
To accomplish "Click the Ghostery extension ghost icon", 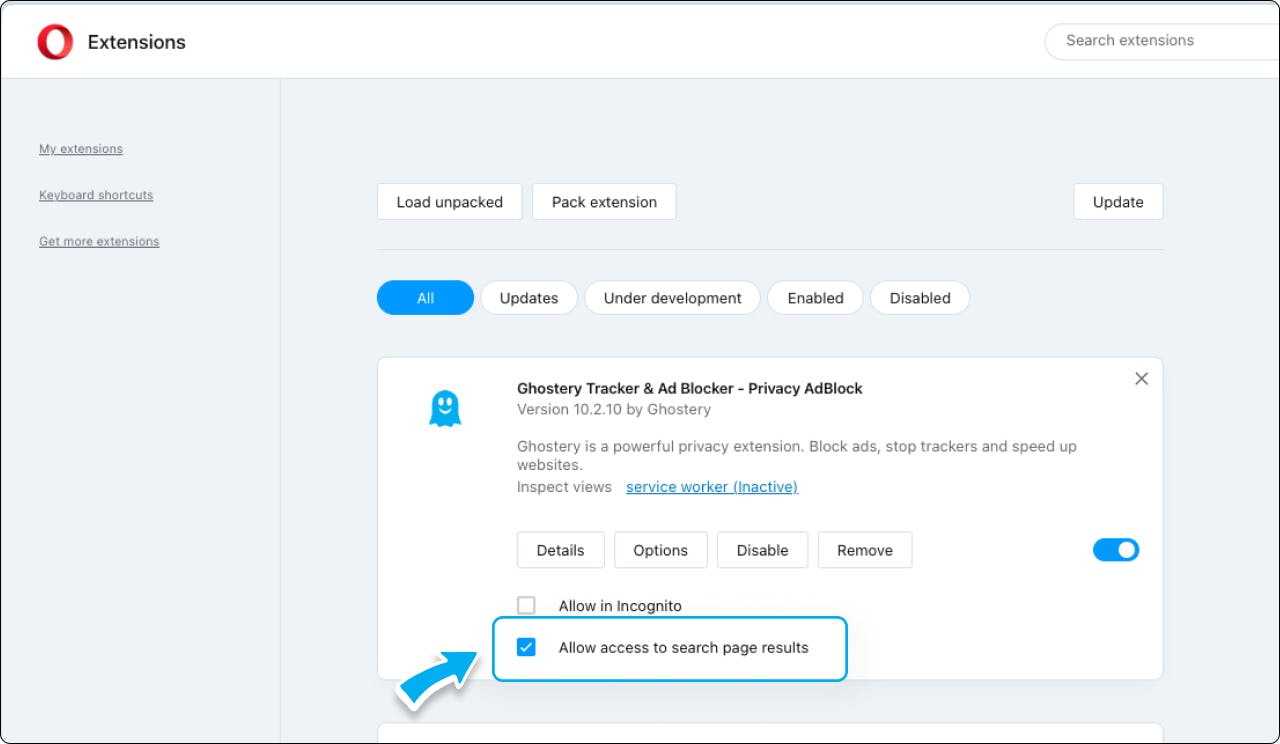I will 445,407.
